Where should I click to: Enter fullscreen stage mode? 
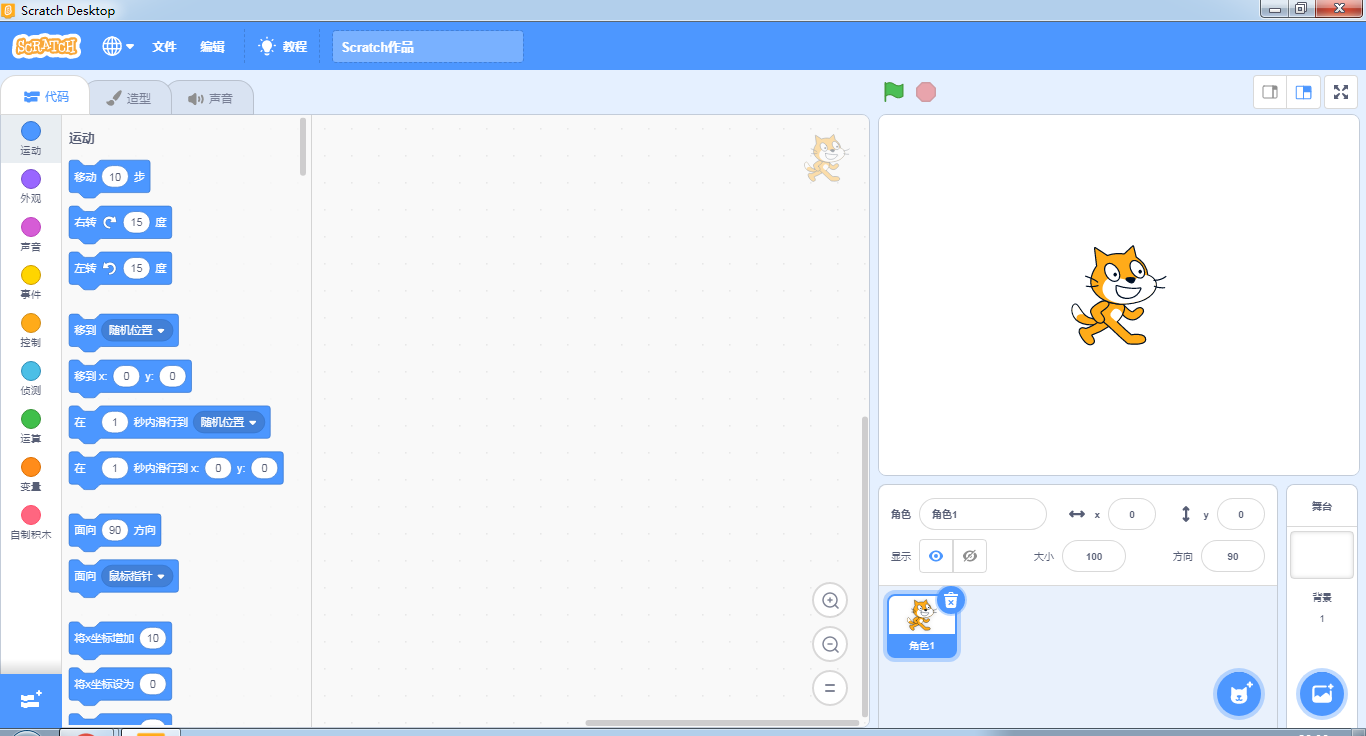click(x=1341, y=91)
